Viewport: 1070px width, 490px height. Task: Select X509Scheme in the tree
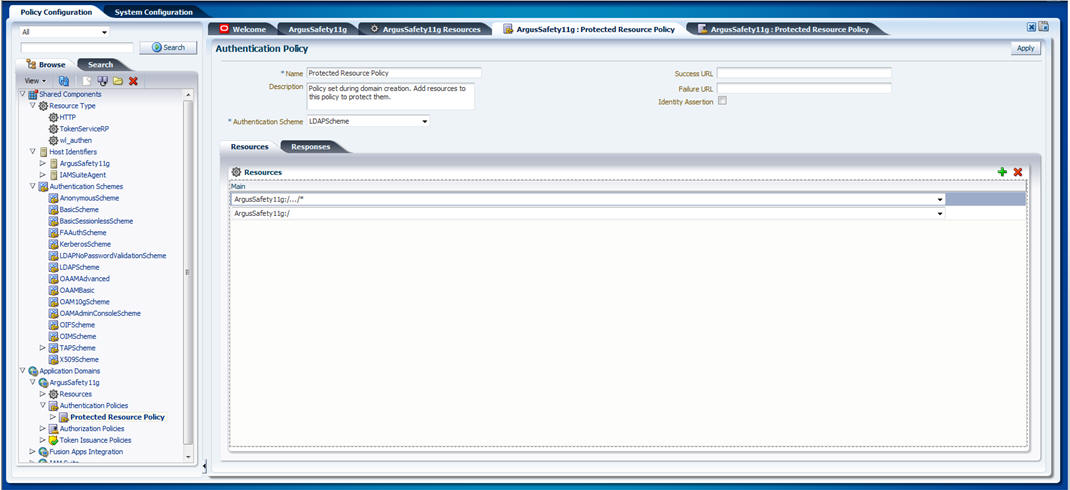tap(79, 359)
